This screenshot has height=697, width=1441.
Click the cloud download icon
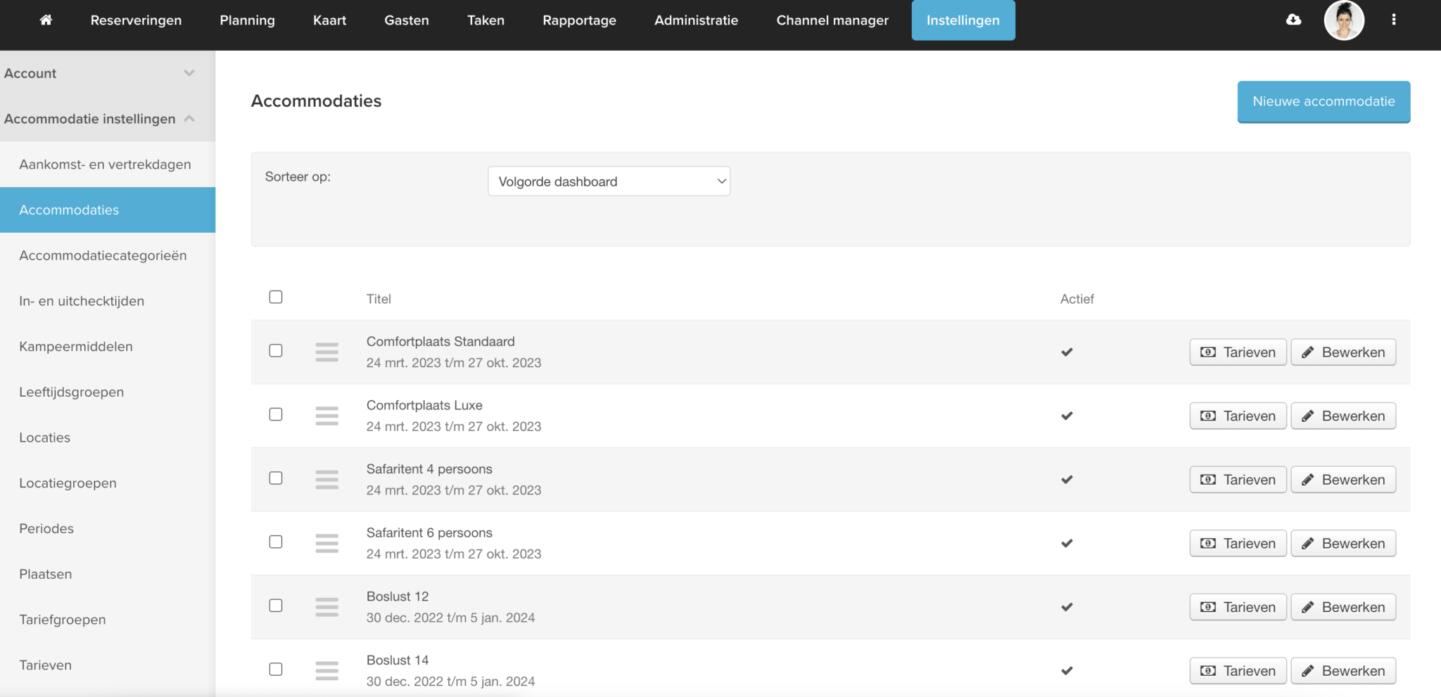click(x=1293, y=20)
